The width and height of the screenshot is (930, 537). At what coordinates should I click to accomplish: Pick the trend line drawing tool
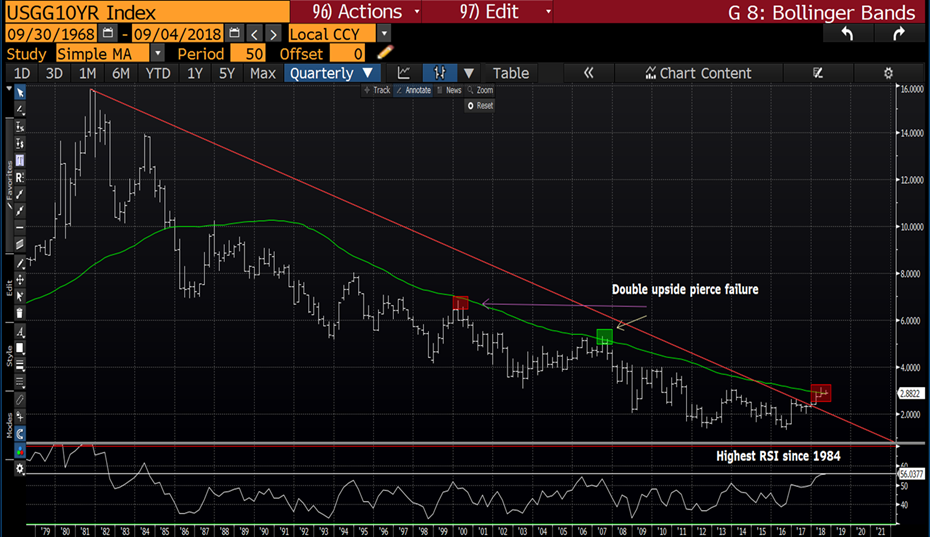pyautogui.click(x=20, y=109)
